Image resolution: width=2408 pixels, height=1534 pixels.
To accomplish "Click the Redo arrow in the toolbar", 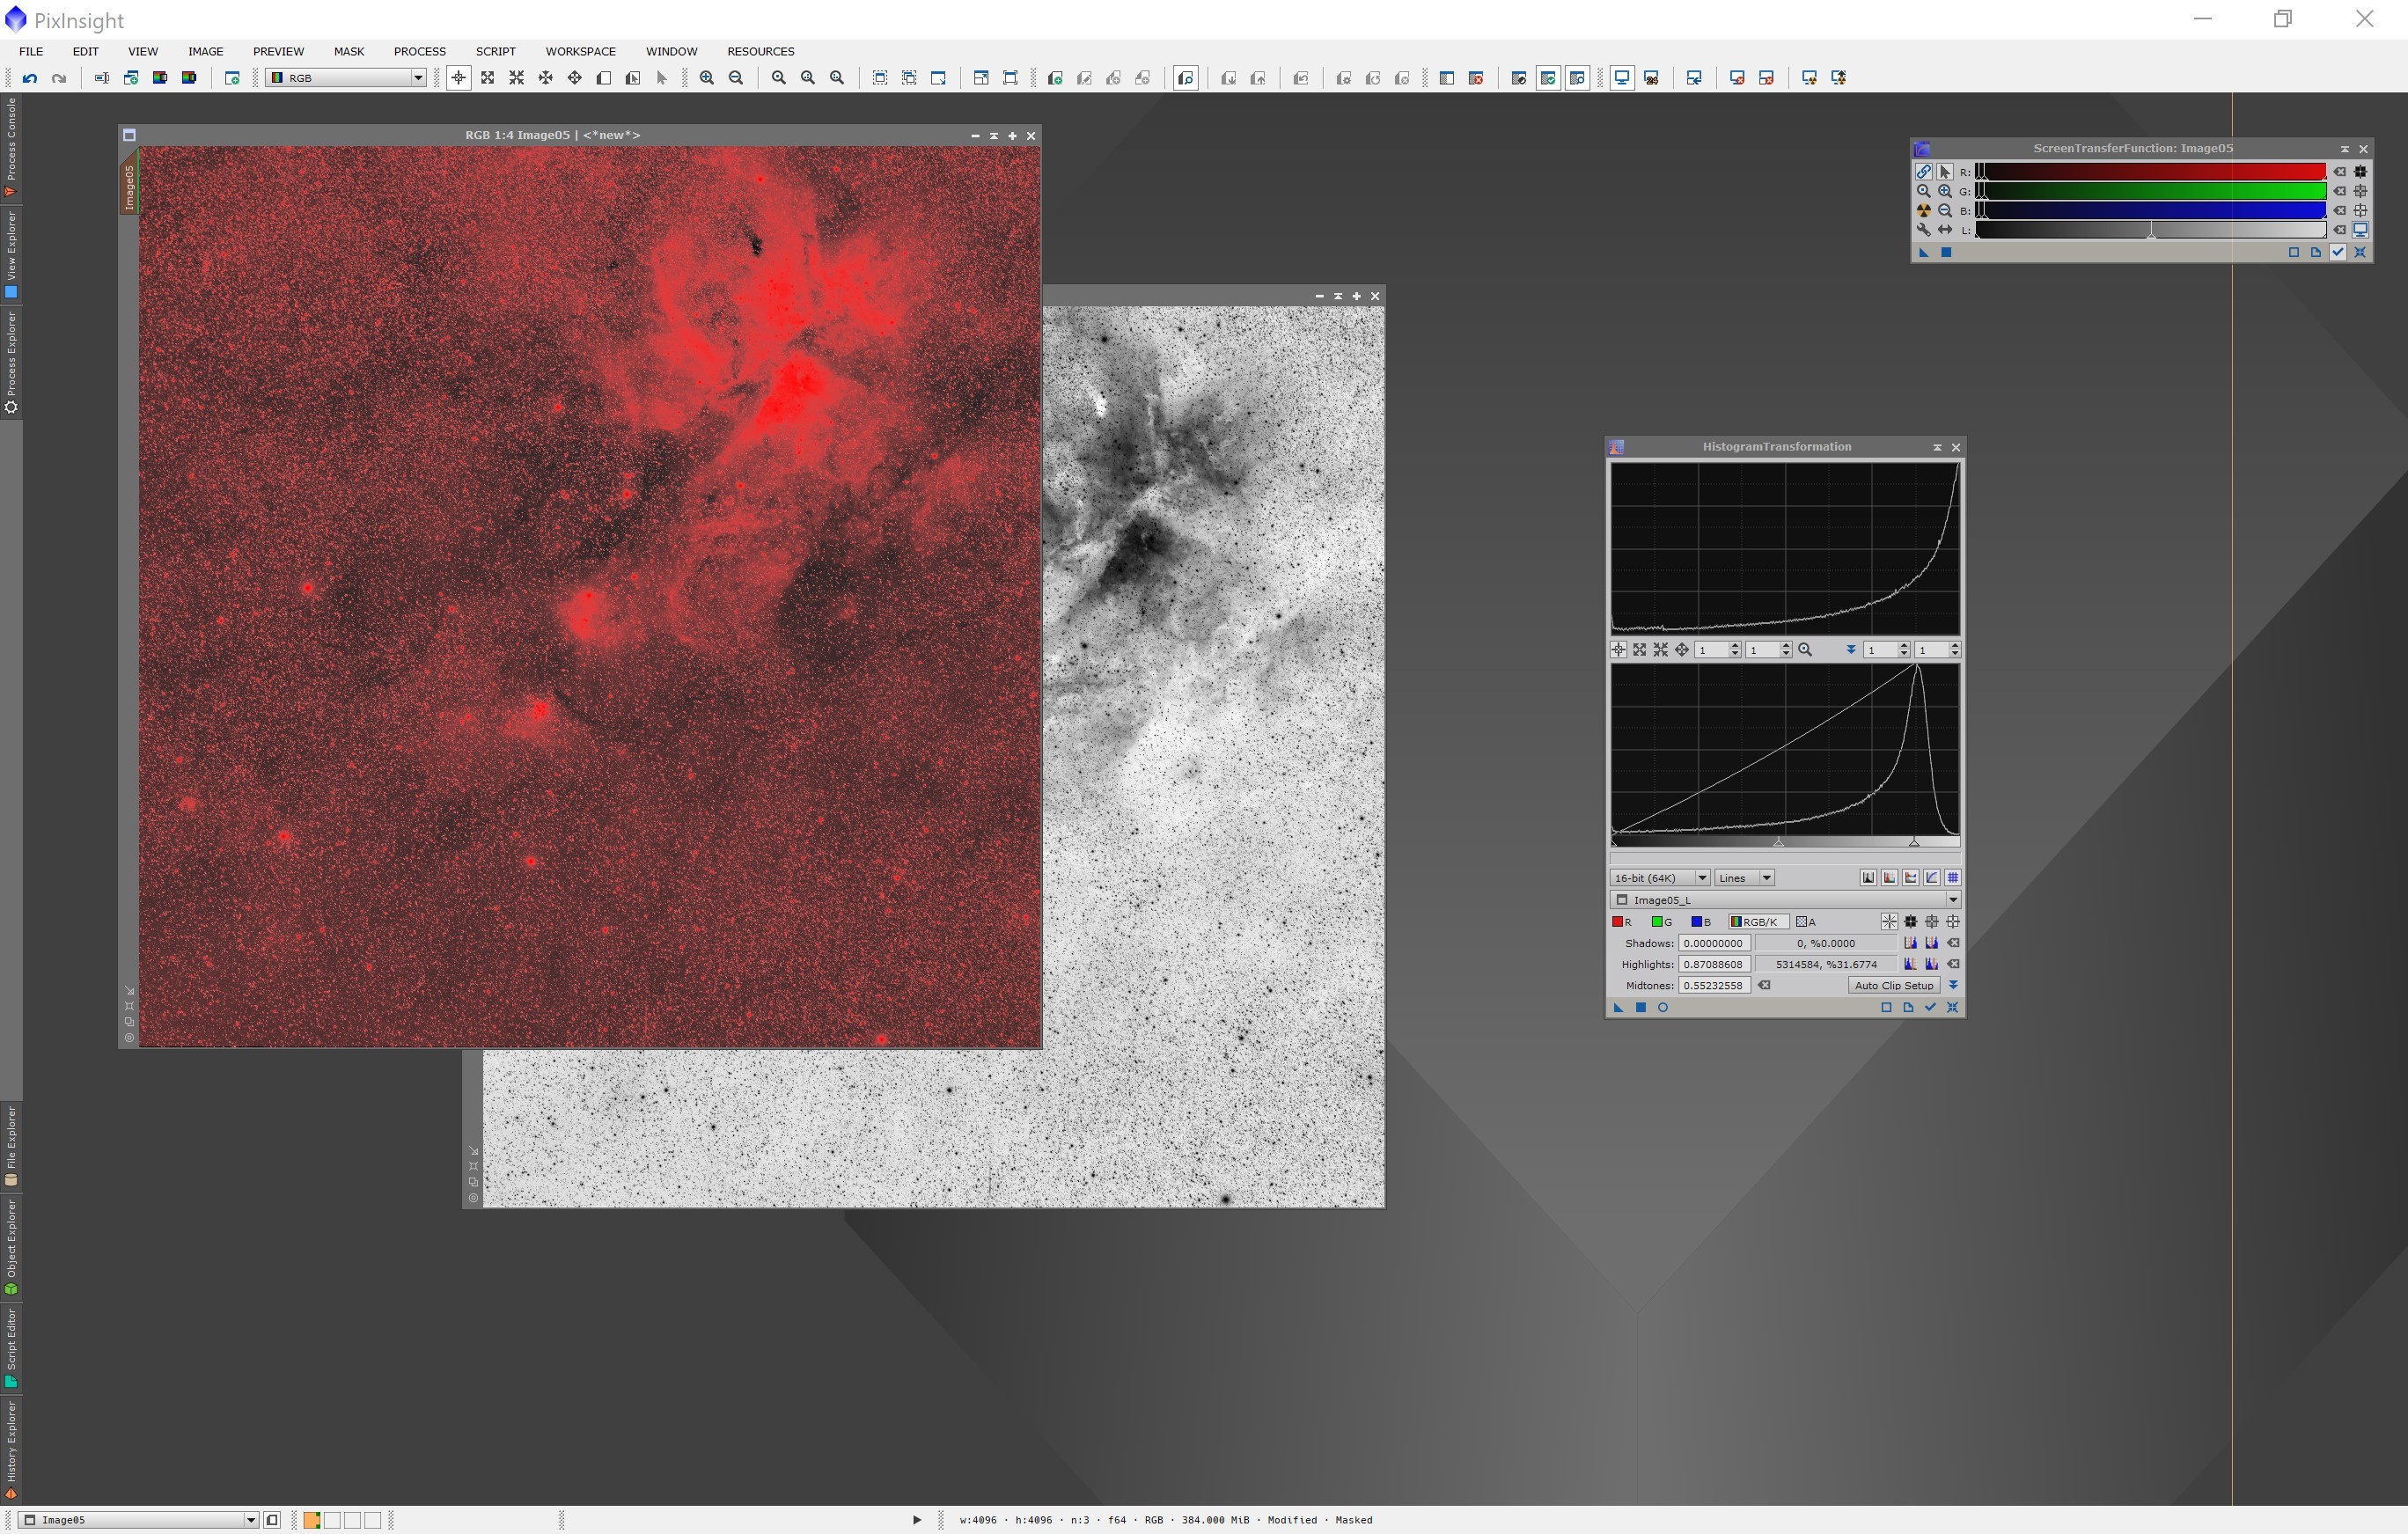I will [59, 78].
